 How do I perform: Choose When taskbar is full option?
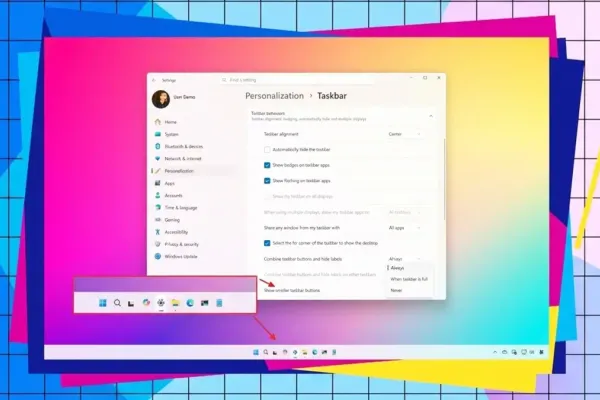pos(409,279)
